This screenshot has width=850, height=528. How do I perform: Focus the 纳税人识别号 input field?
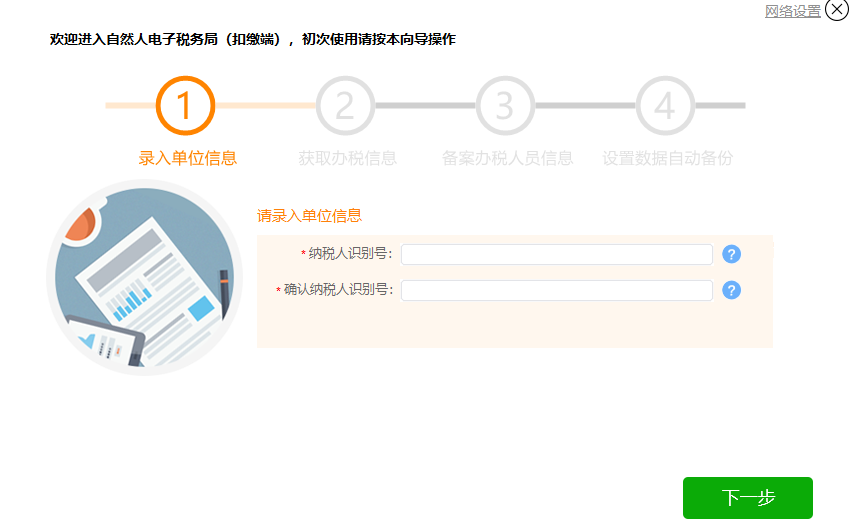pos(557,254)
